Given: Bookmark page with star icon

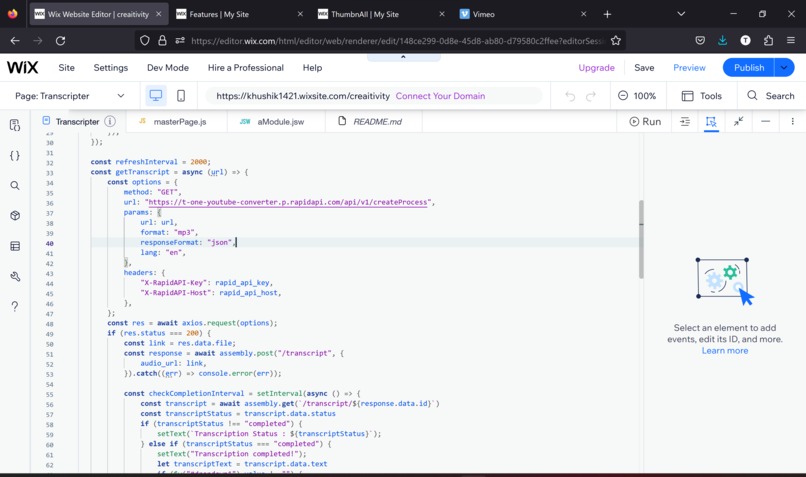Looking at the screenshot, I should coord(616,41).
